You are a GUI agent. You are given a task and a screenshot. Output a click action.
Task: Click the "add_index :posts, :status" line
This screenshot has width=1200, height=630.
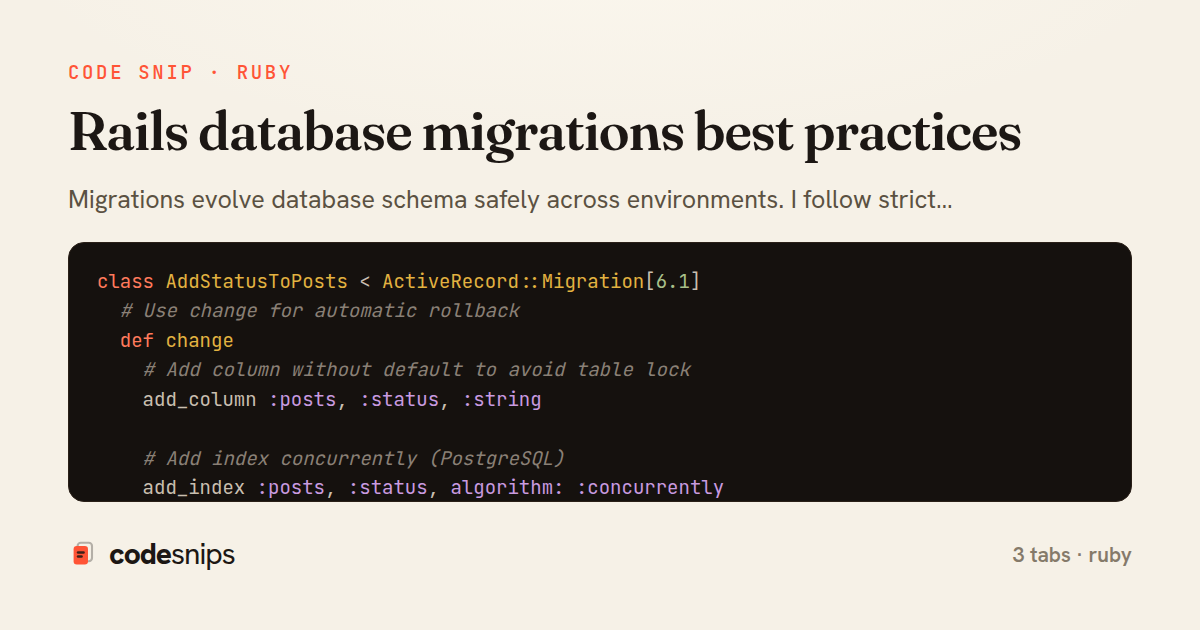point(433,488)
